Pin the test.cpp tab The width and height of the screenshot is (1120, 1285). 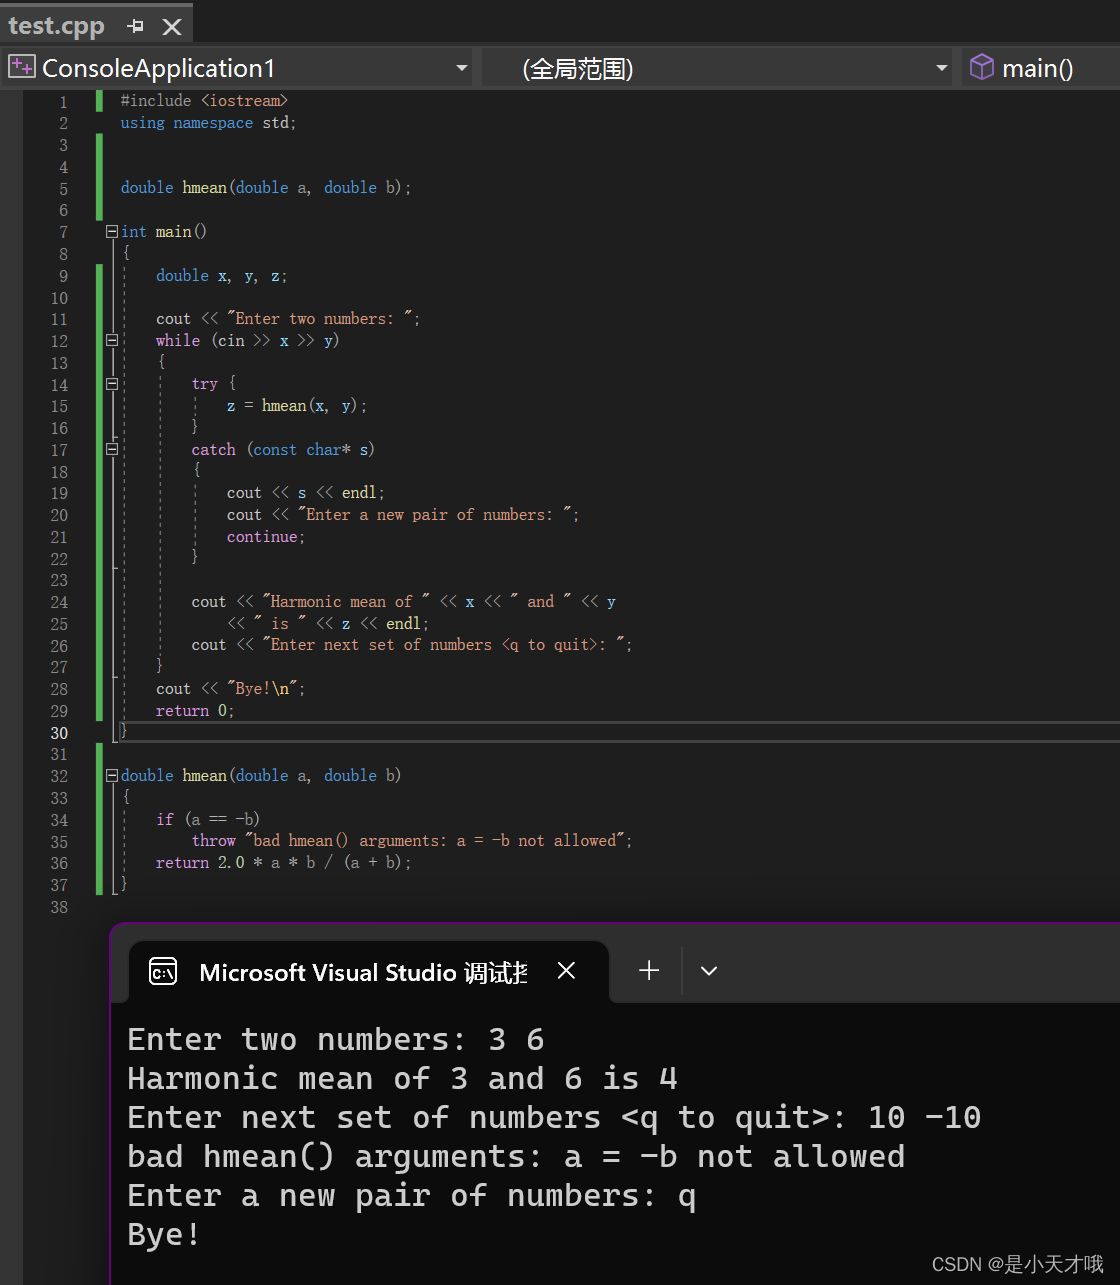[136, 27]
